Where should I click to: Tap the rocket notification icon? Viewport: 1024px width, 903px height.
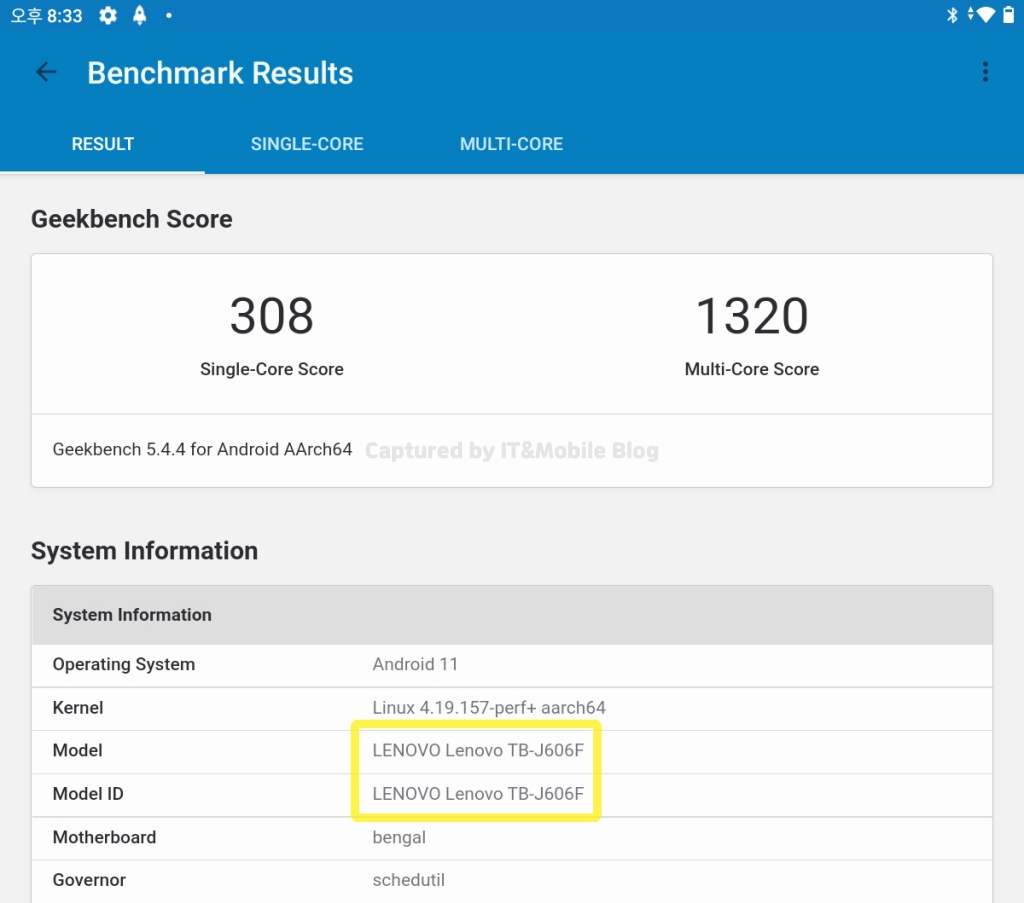coord(139,15)
